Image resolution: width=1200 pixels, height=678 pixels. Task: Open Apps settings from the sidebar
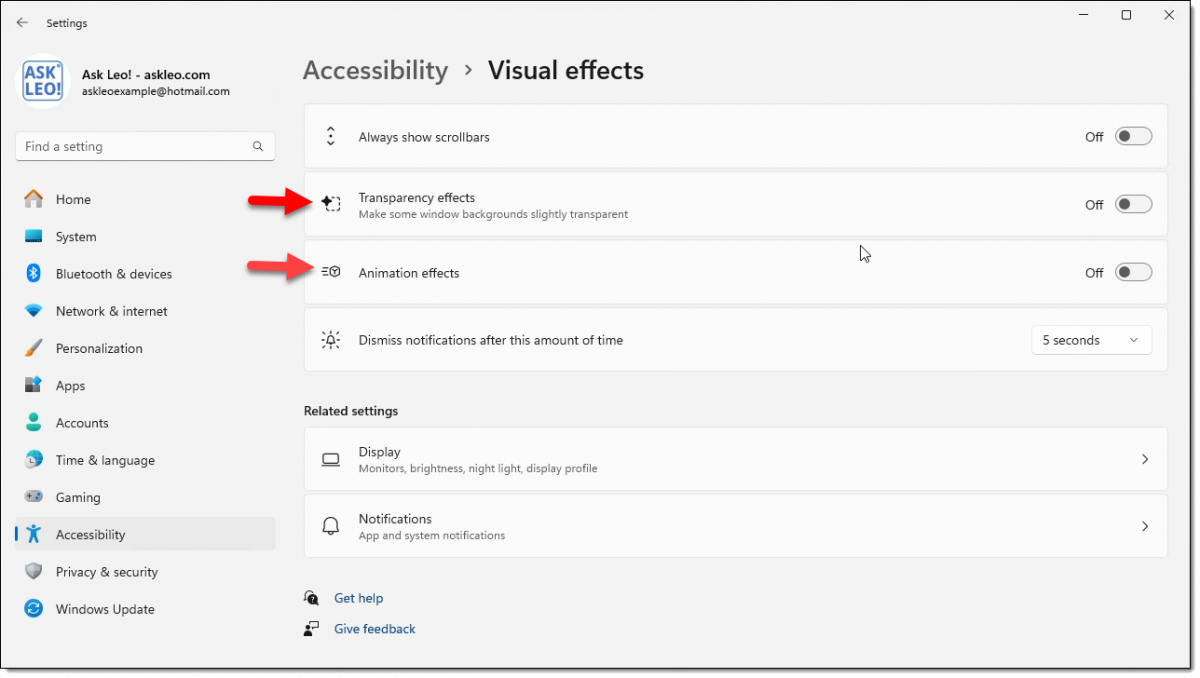[x=34, y=385]
